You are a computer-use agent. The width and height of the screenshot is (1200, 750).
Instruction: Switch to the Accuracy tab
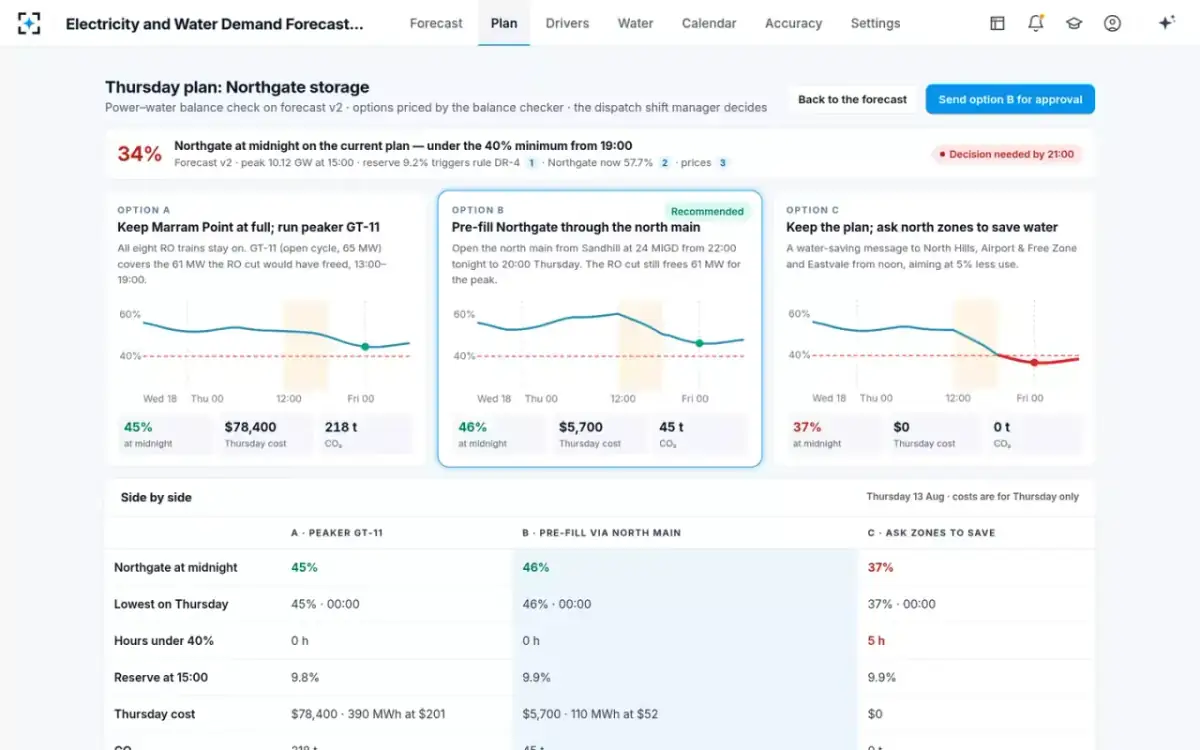[x=793, y=23]
